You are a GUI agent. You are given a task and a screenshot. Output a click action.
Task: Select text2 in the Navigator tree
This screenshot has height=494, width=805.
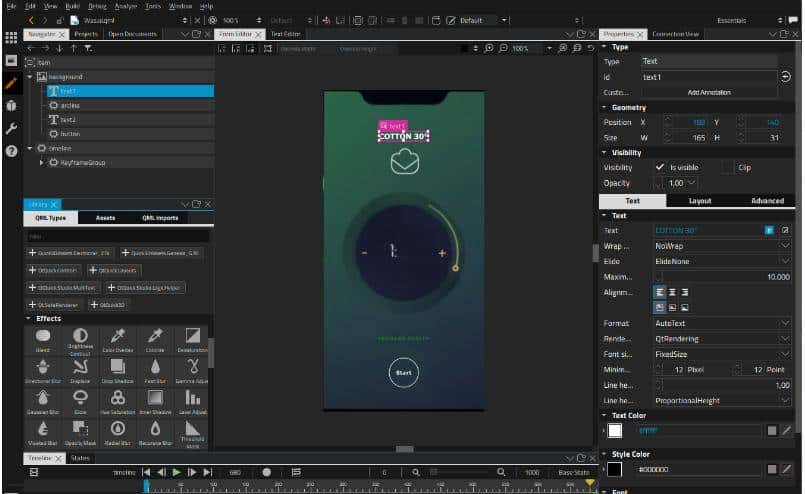coord(128,120)
